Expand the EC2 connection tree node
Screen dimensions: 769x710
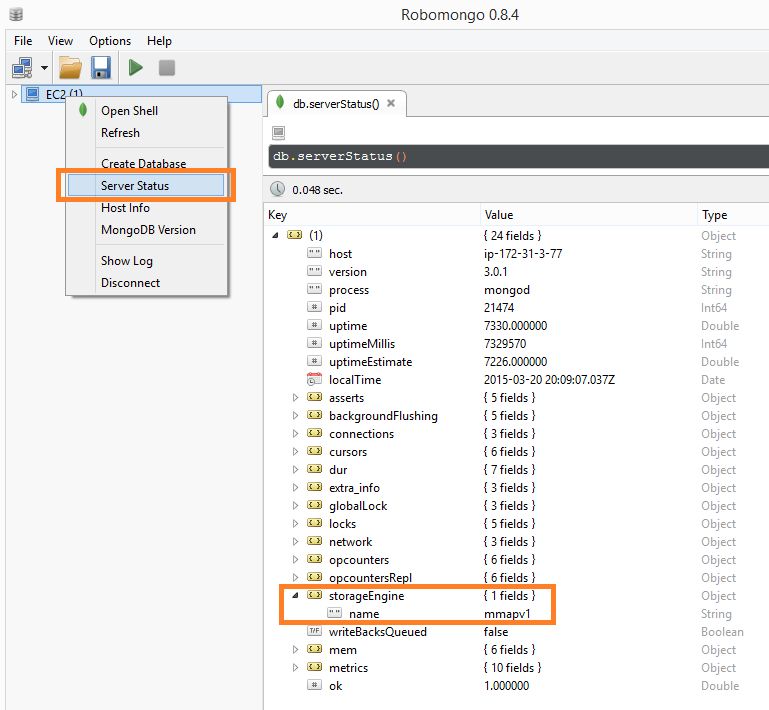[14, 94]
